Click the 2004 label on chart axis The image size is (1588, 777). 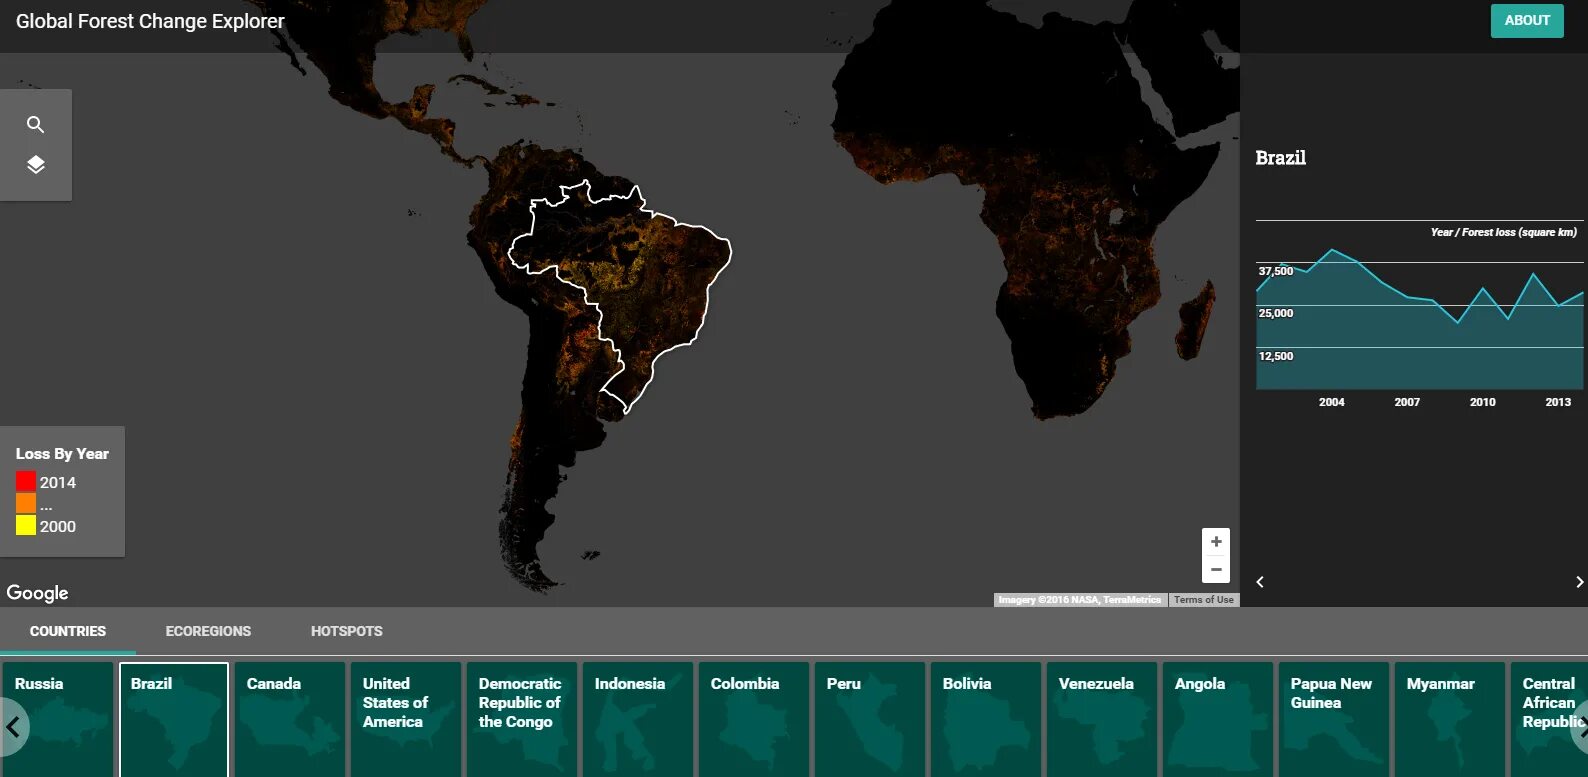1332,402
